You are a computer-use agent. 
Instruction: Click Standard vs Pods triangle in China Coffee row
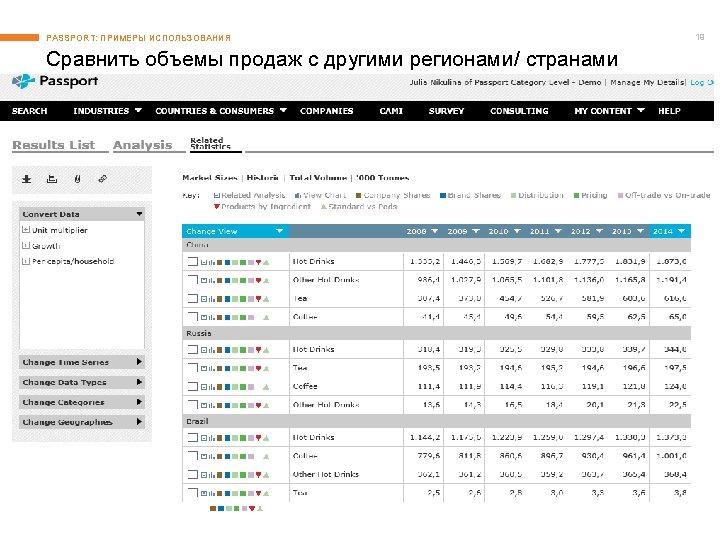[x=266, y=317]
